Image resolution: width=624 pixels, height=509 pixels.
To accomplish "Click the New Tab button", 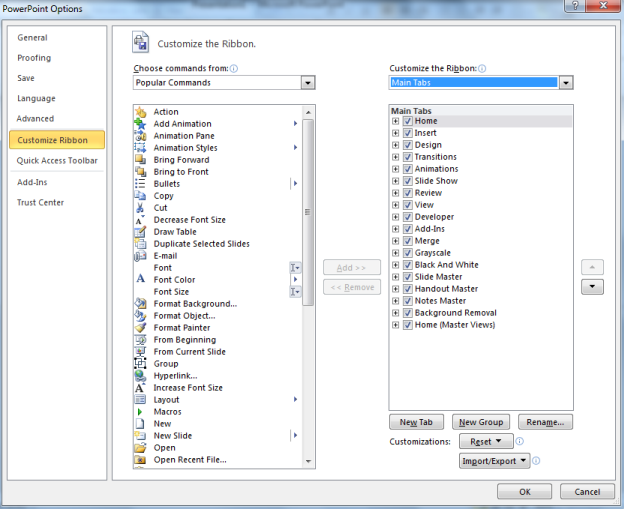I will click(416, 422).
